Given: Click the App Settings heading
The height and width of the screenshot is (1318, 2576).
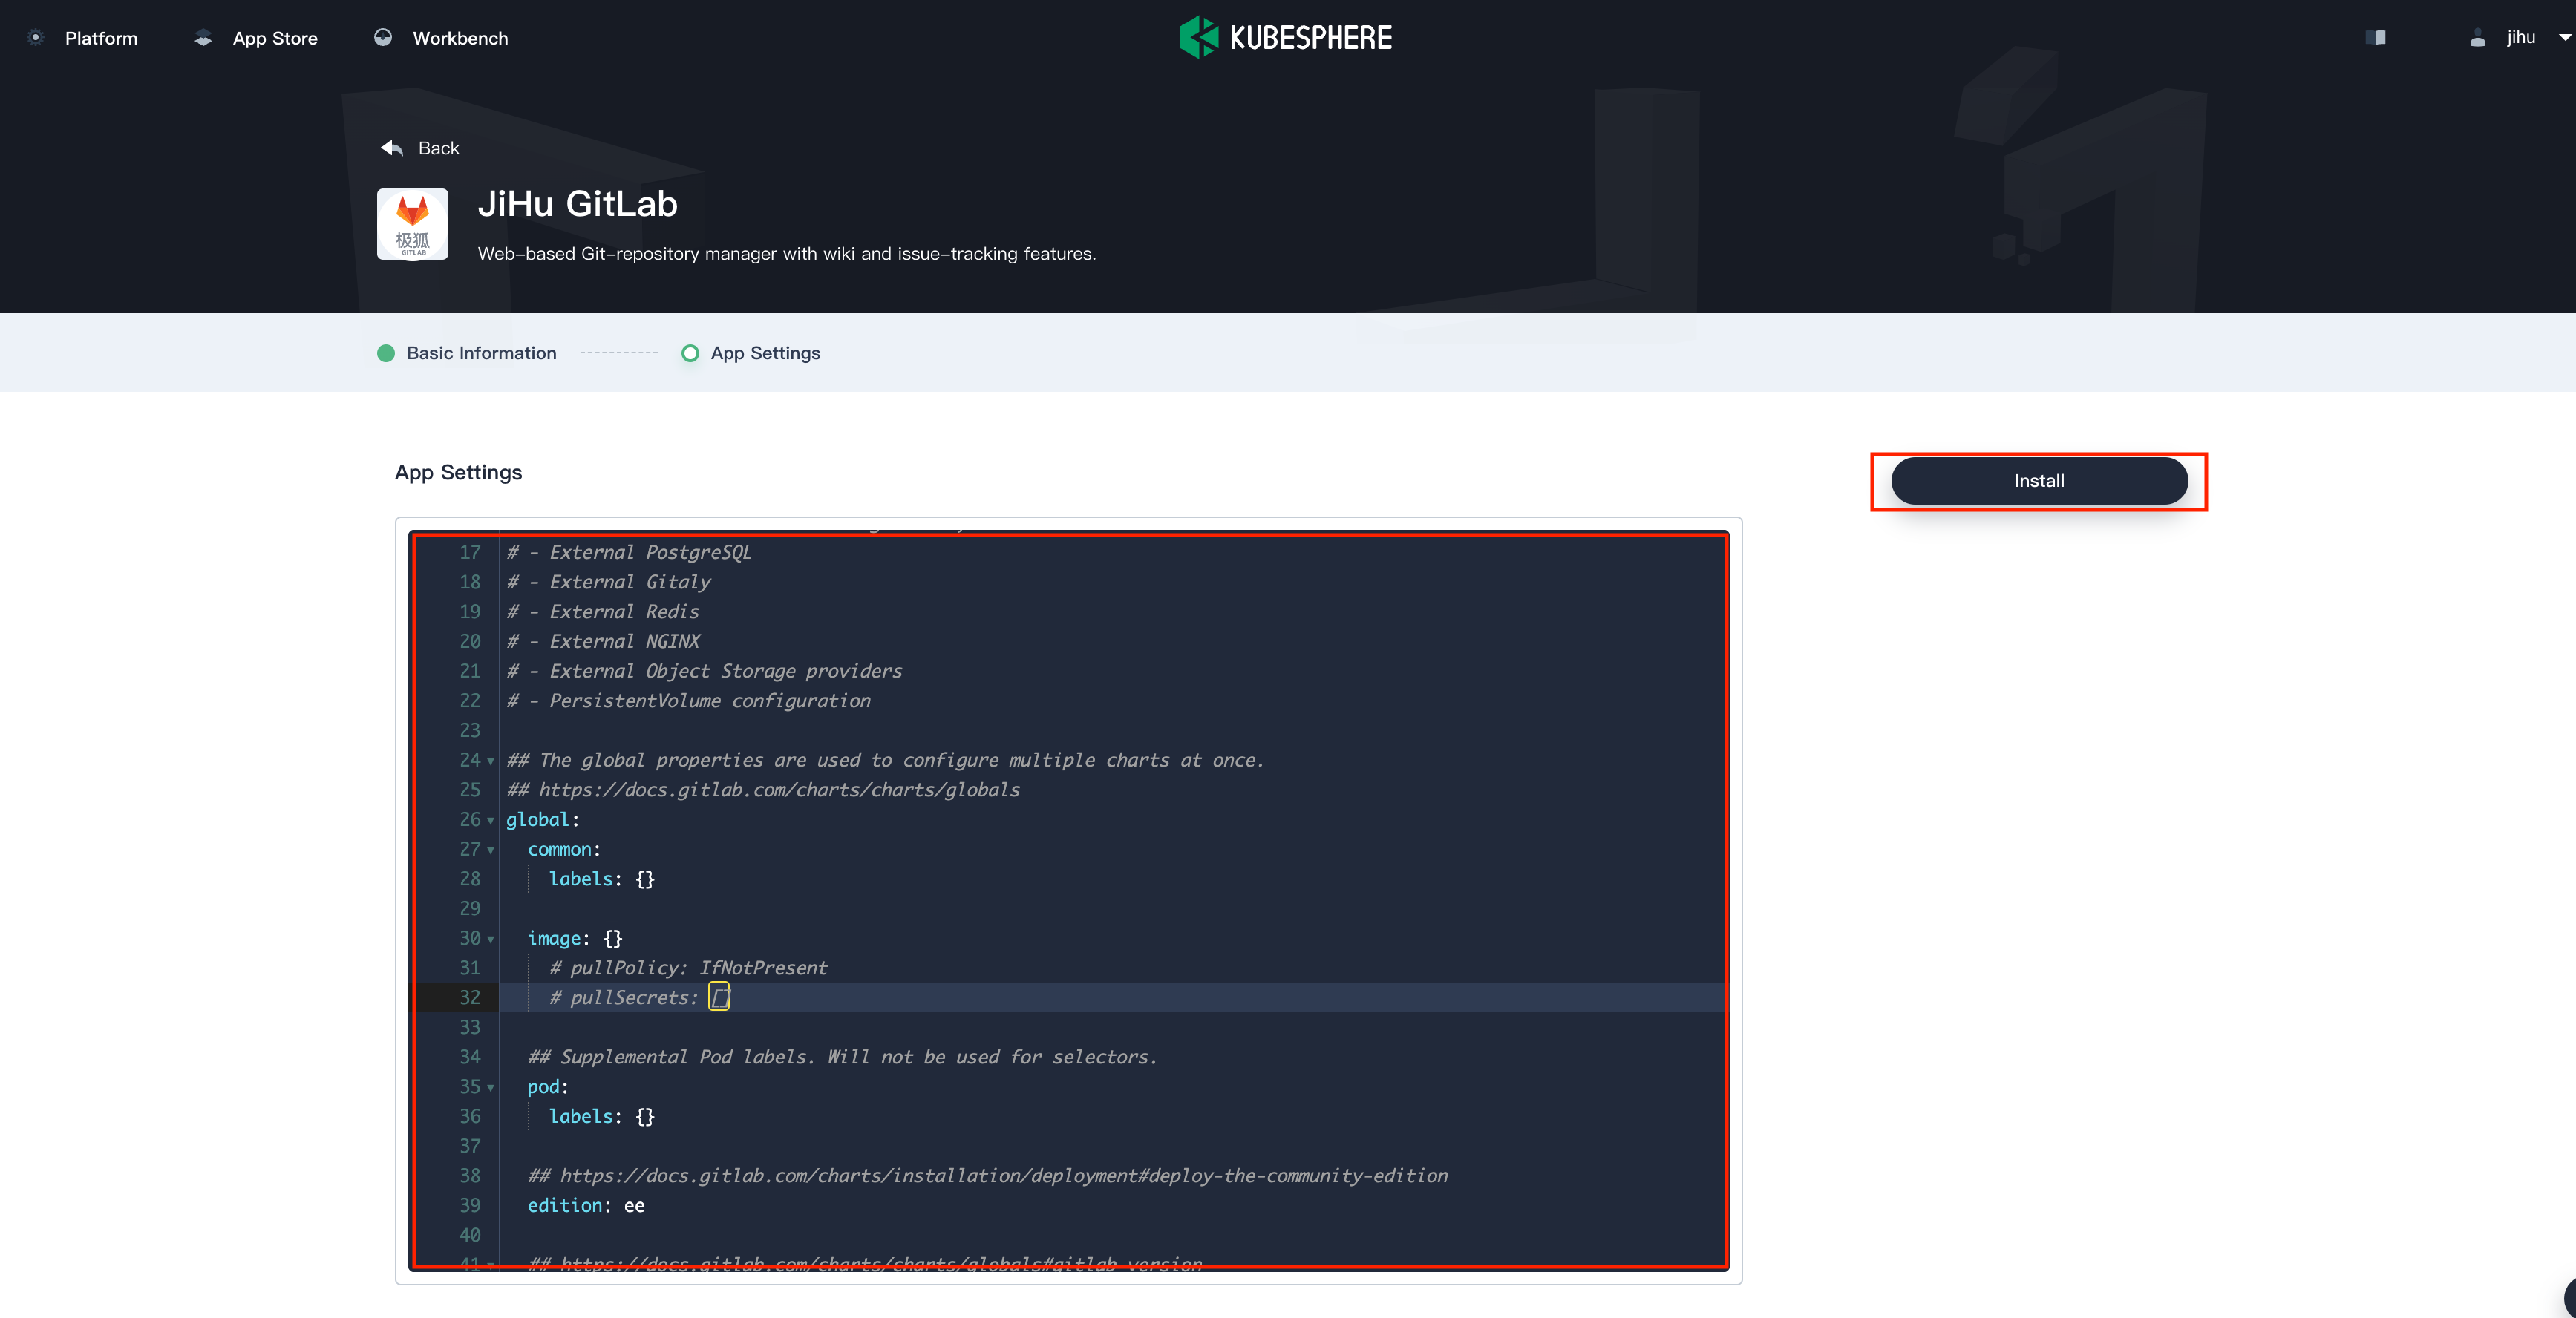Looking at the screenshot, I should click(x=458, y=472).
